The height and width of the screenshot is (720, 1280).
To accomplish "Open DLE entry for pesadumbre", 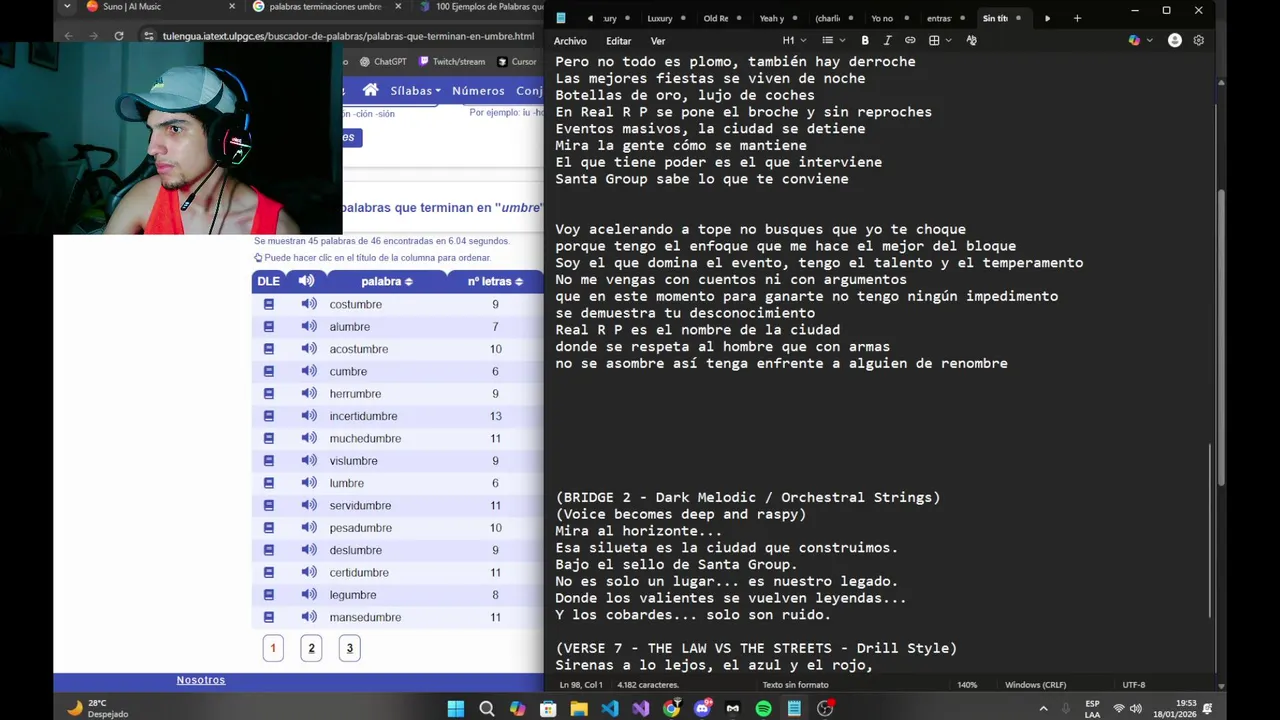I will click(268, 528).
